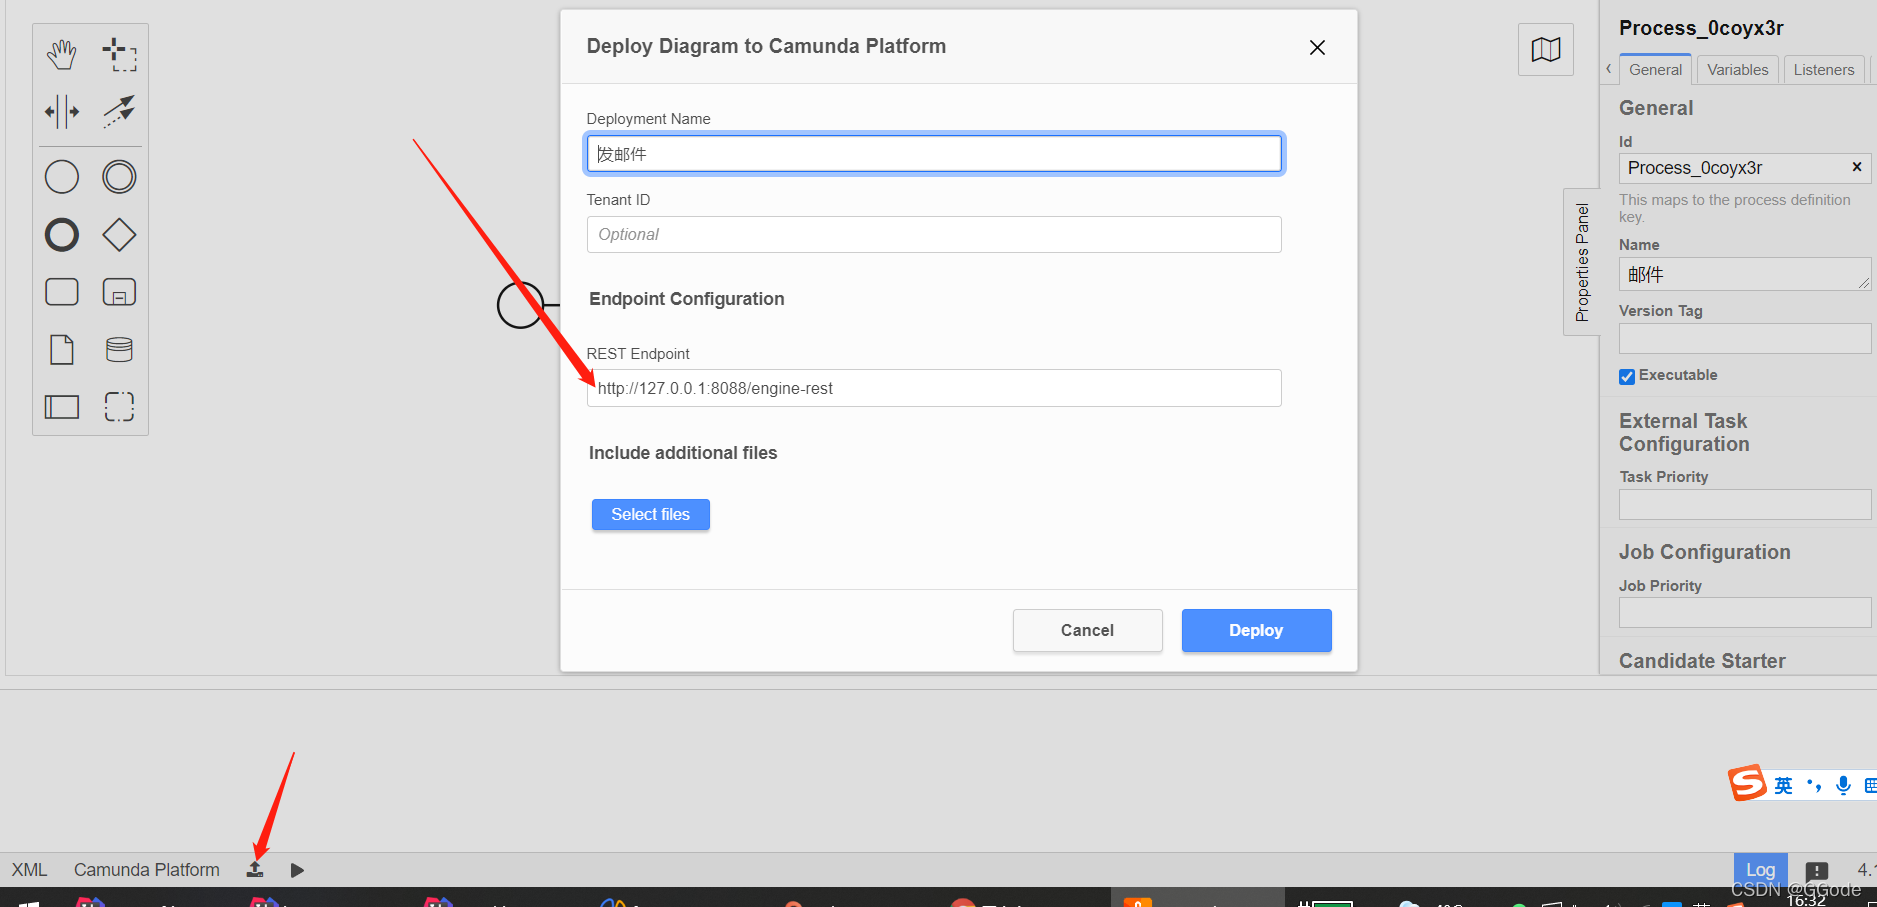The width and height of the screenshot is (1877, 907).
Task: Create a data object reference
Action: tap(62, 350)
